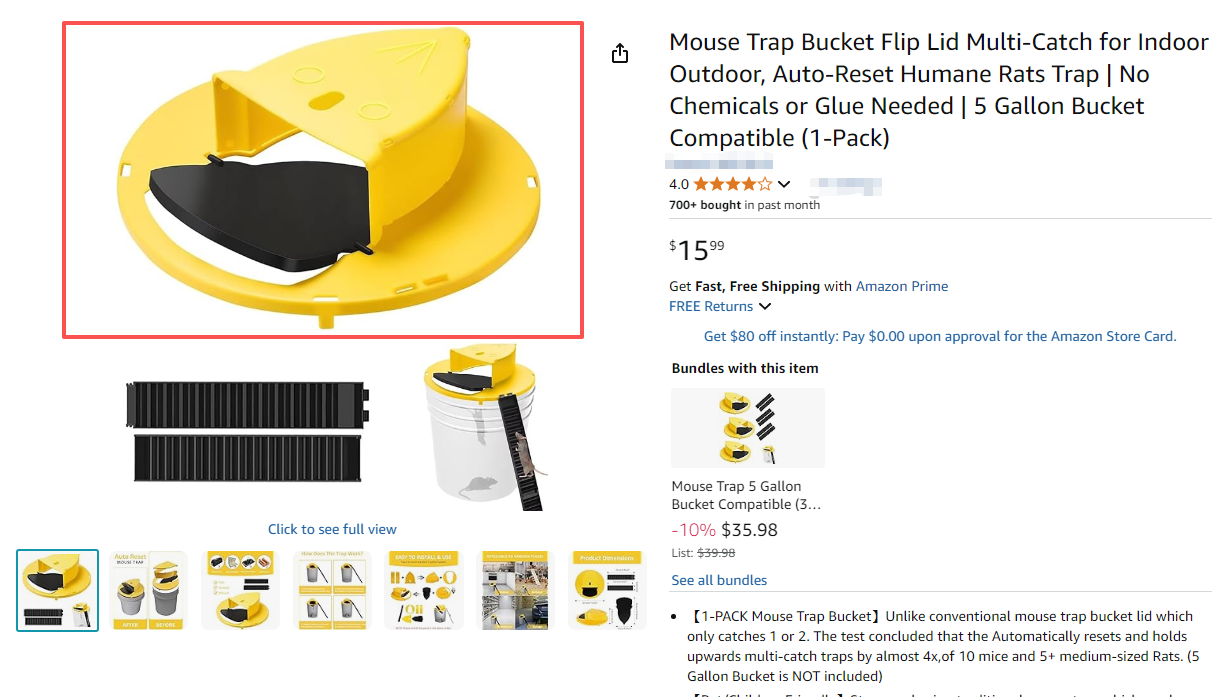This screenshot has height=697, width=1214.
Task: Click the share icon beside the product image
Action: [x=620, y=53]
